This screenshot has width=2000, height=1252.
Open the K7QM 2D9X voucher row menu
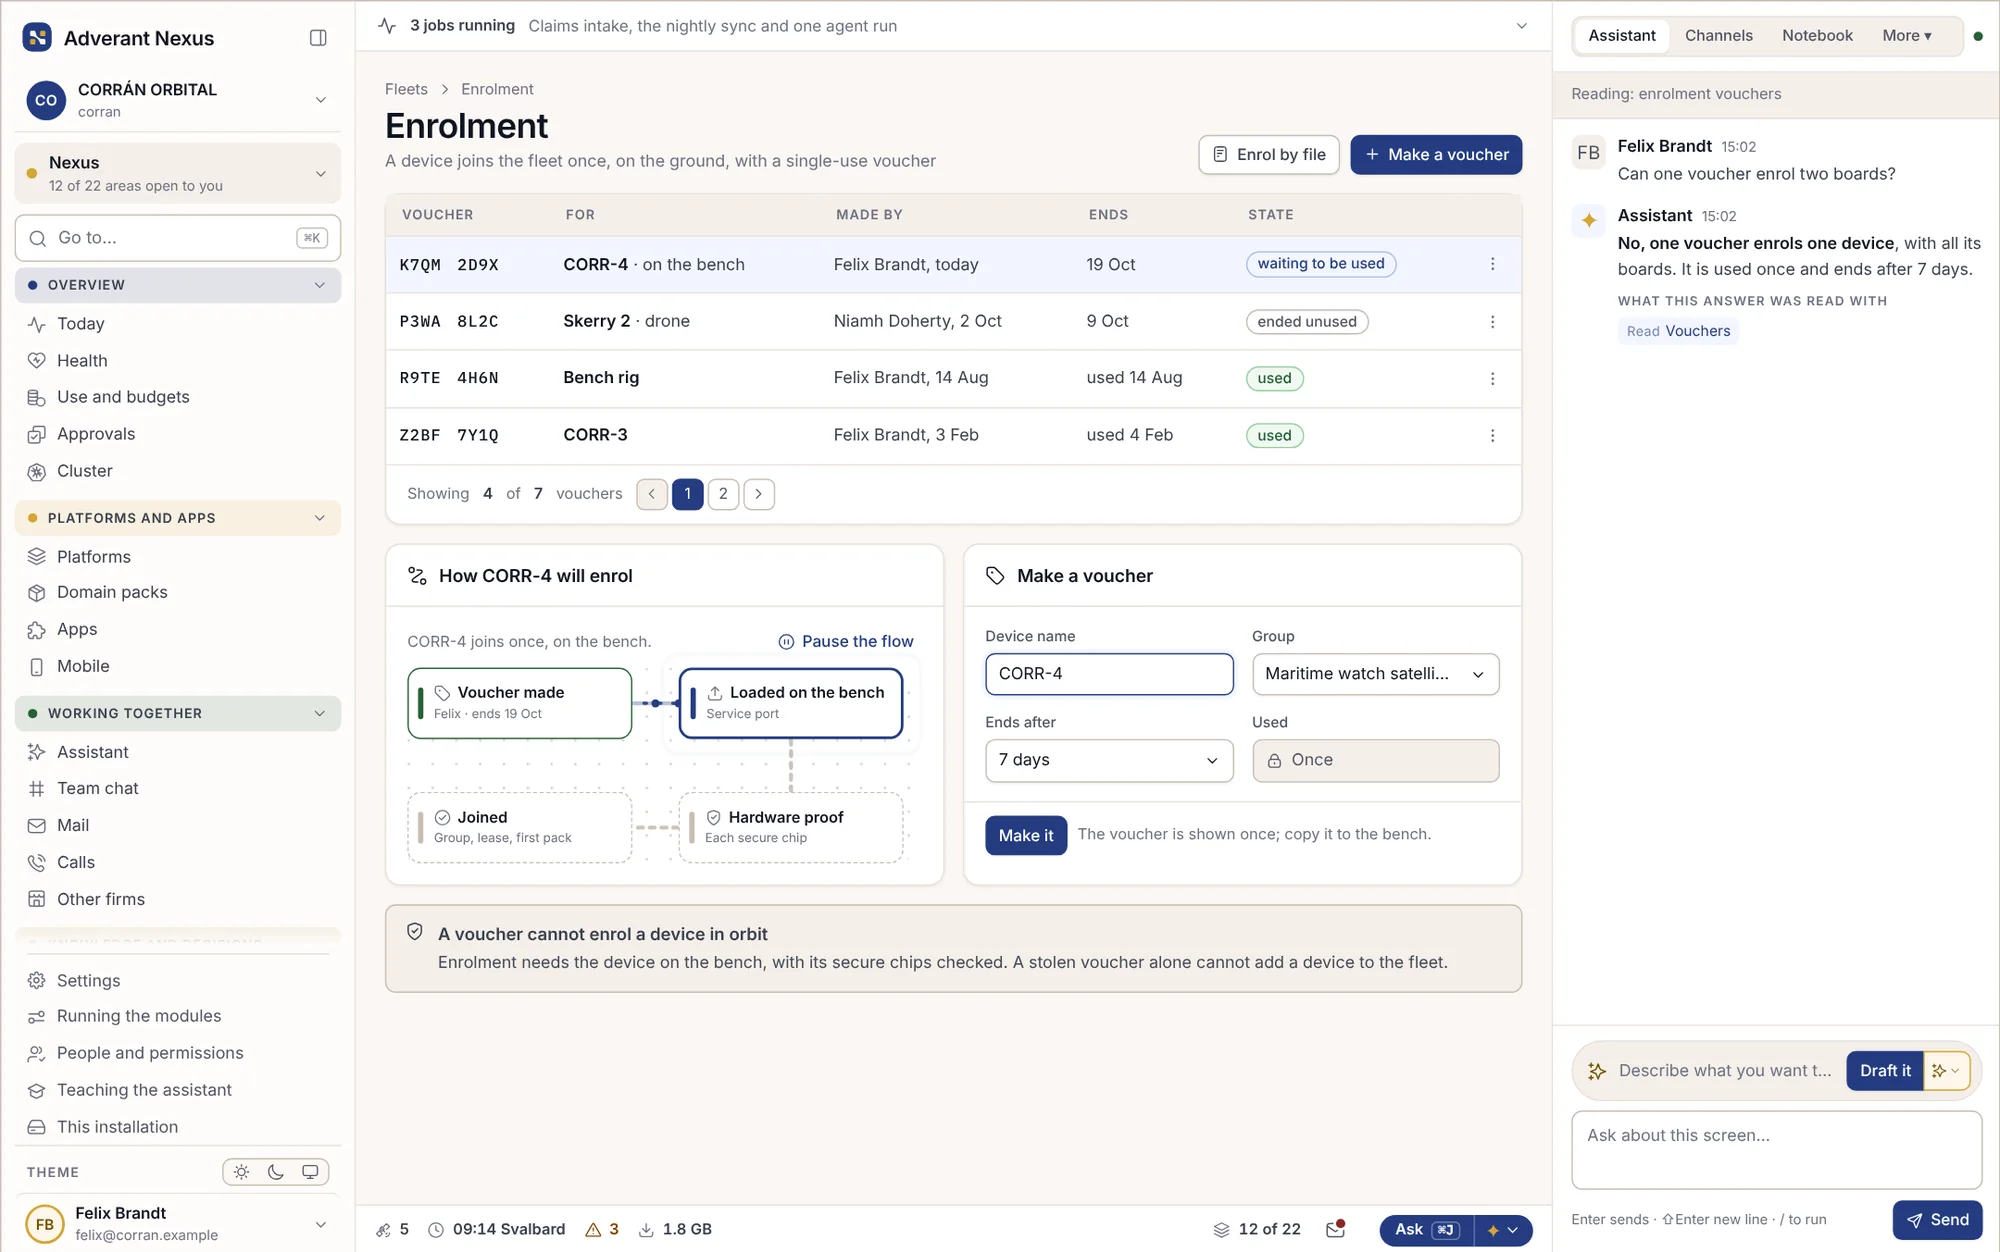(x=1492, y=264)
